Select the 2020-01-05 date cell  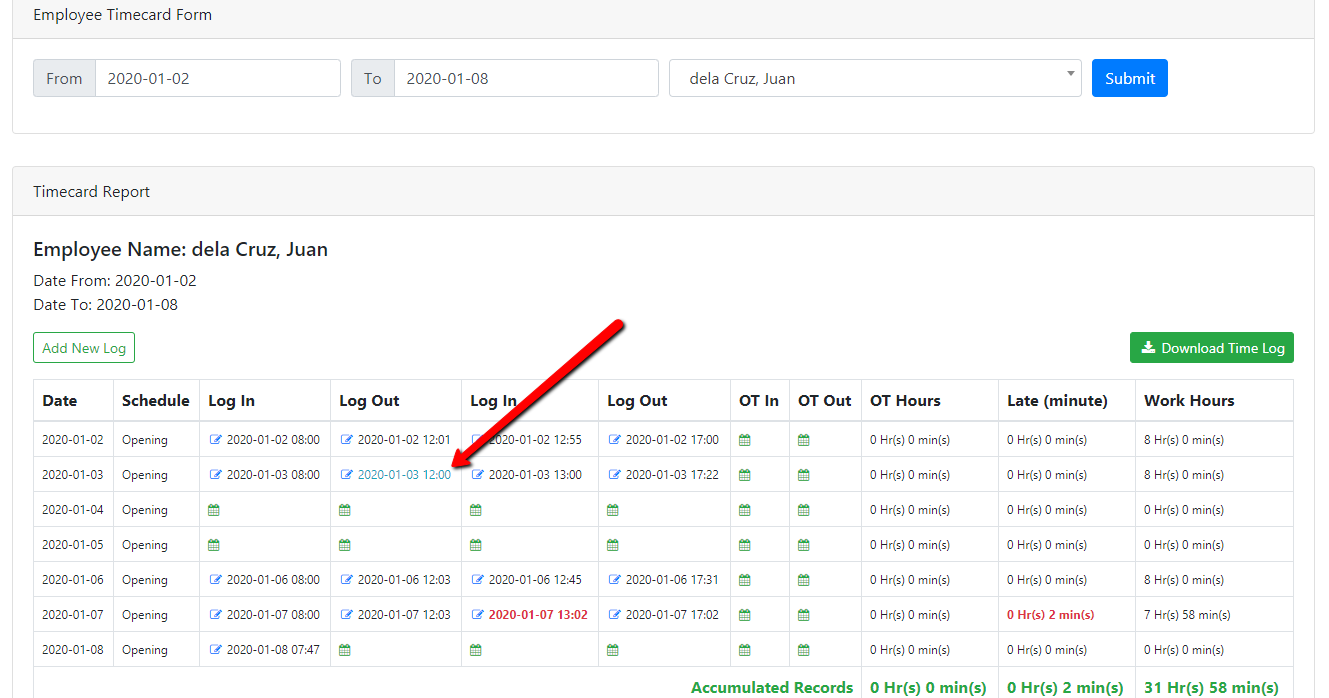pos(73,545)
